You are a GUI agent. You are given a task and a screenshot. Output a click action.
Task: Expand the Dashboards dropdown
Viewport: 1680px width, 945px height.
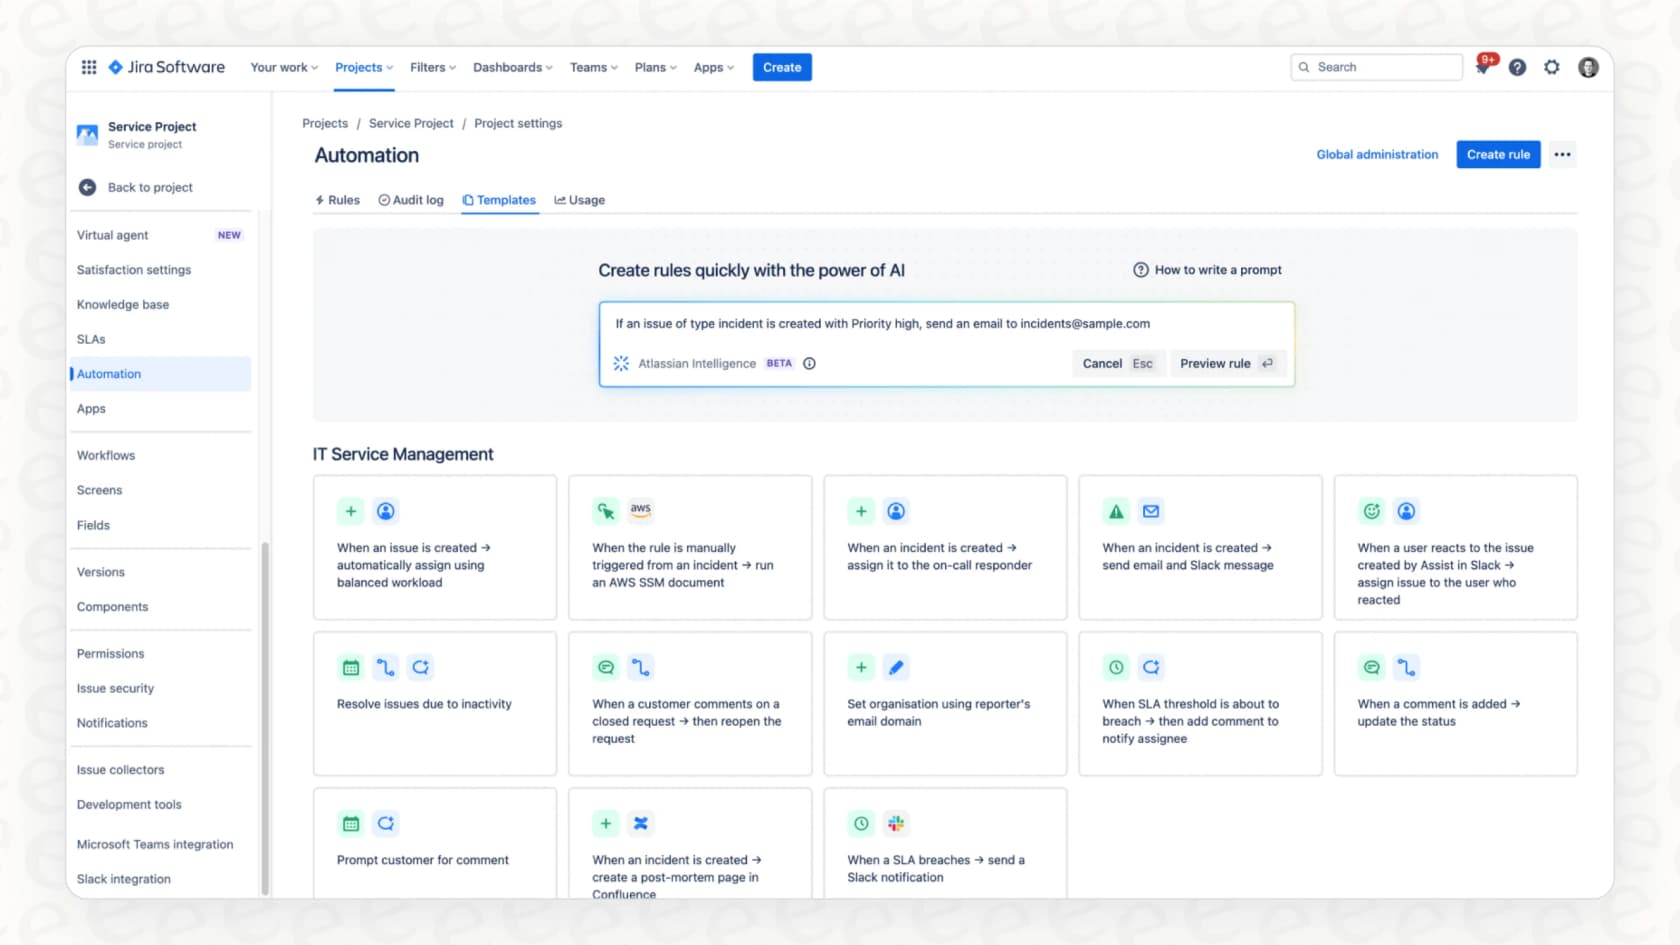click(513, 67)
